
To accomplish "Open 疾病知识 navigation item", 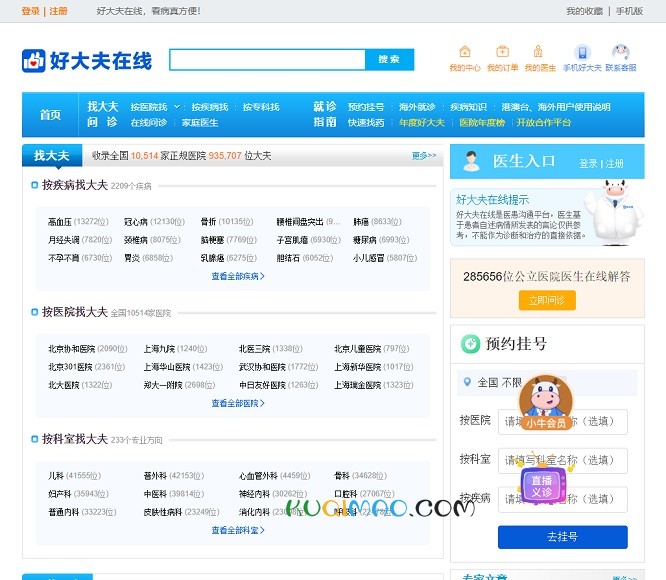I will [468, 107].
